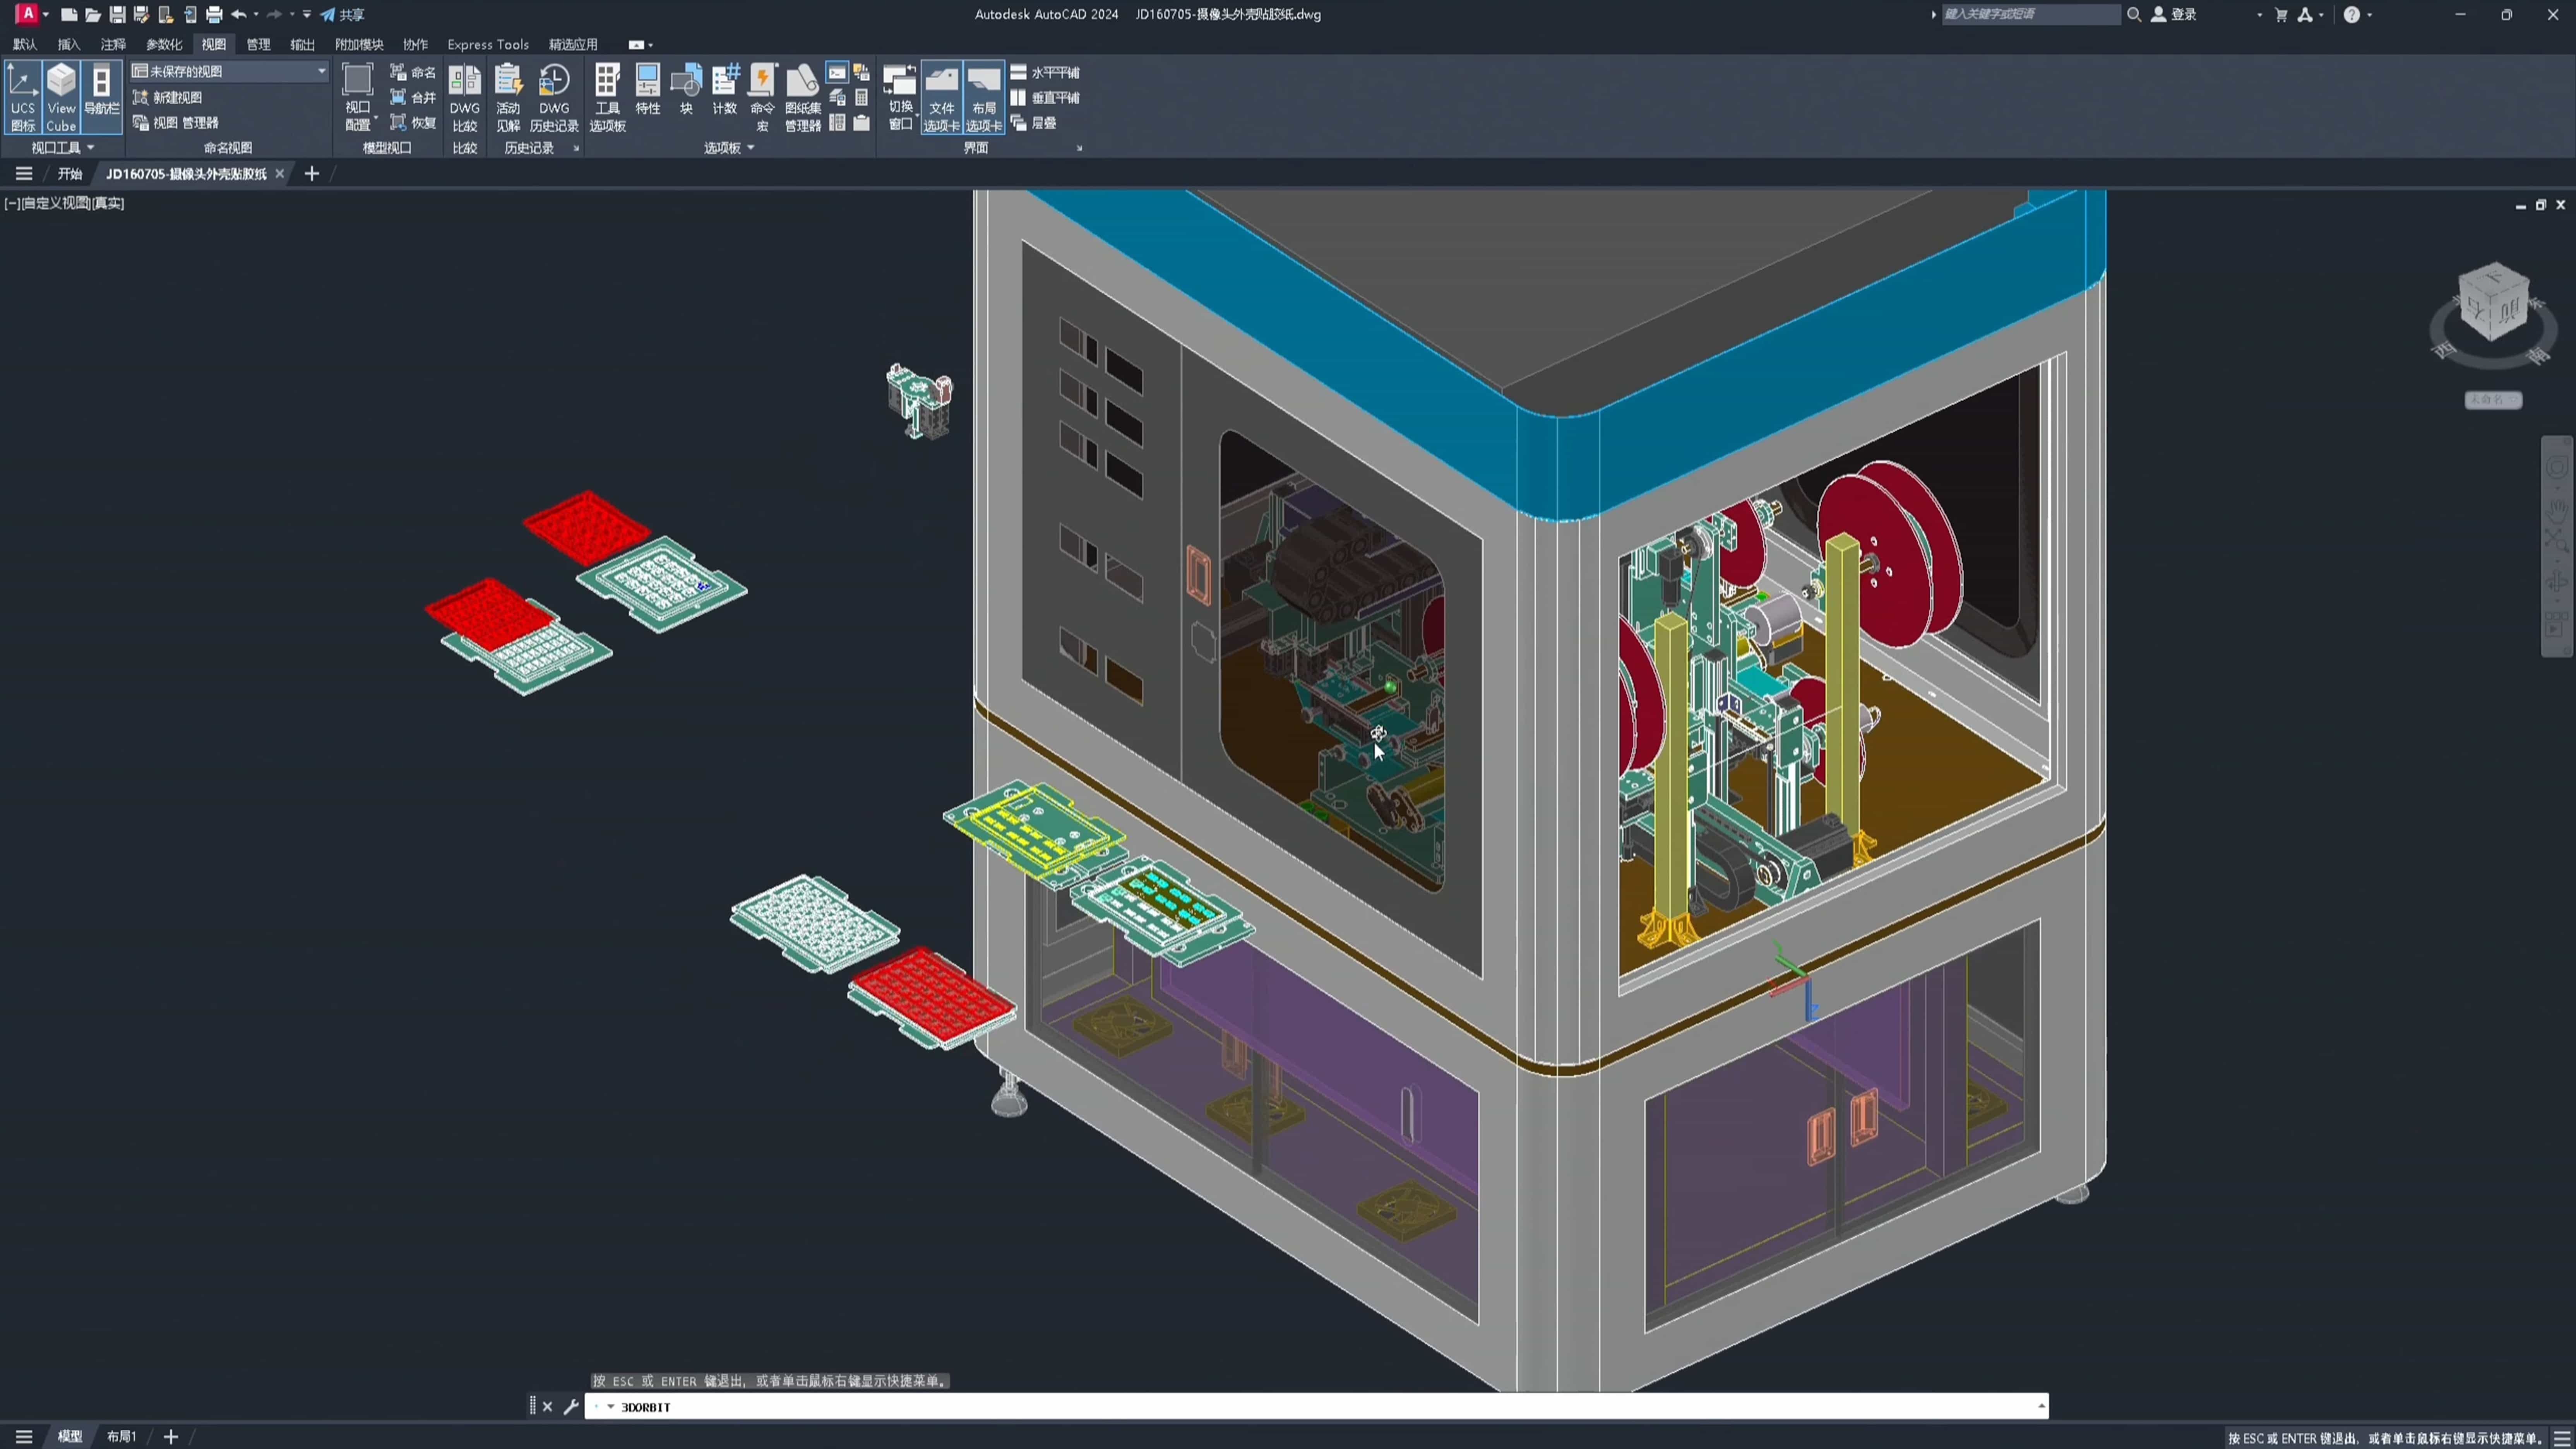Click the Save As icon with pencil
This screenshot has height=1449, width=2576.
point(141,15)
